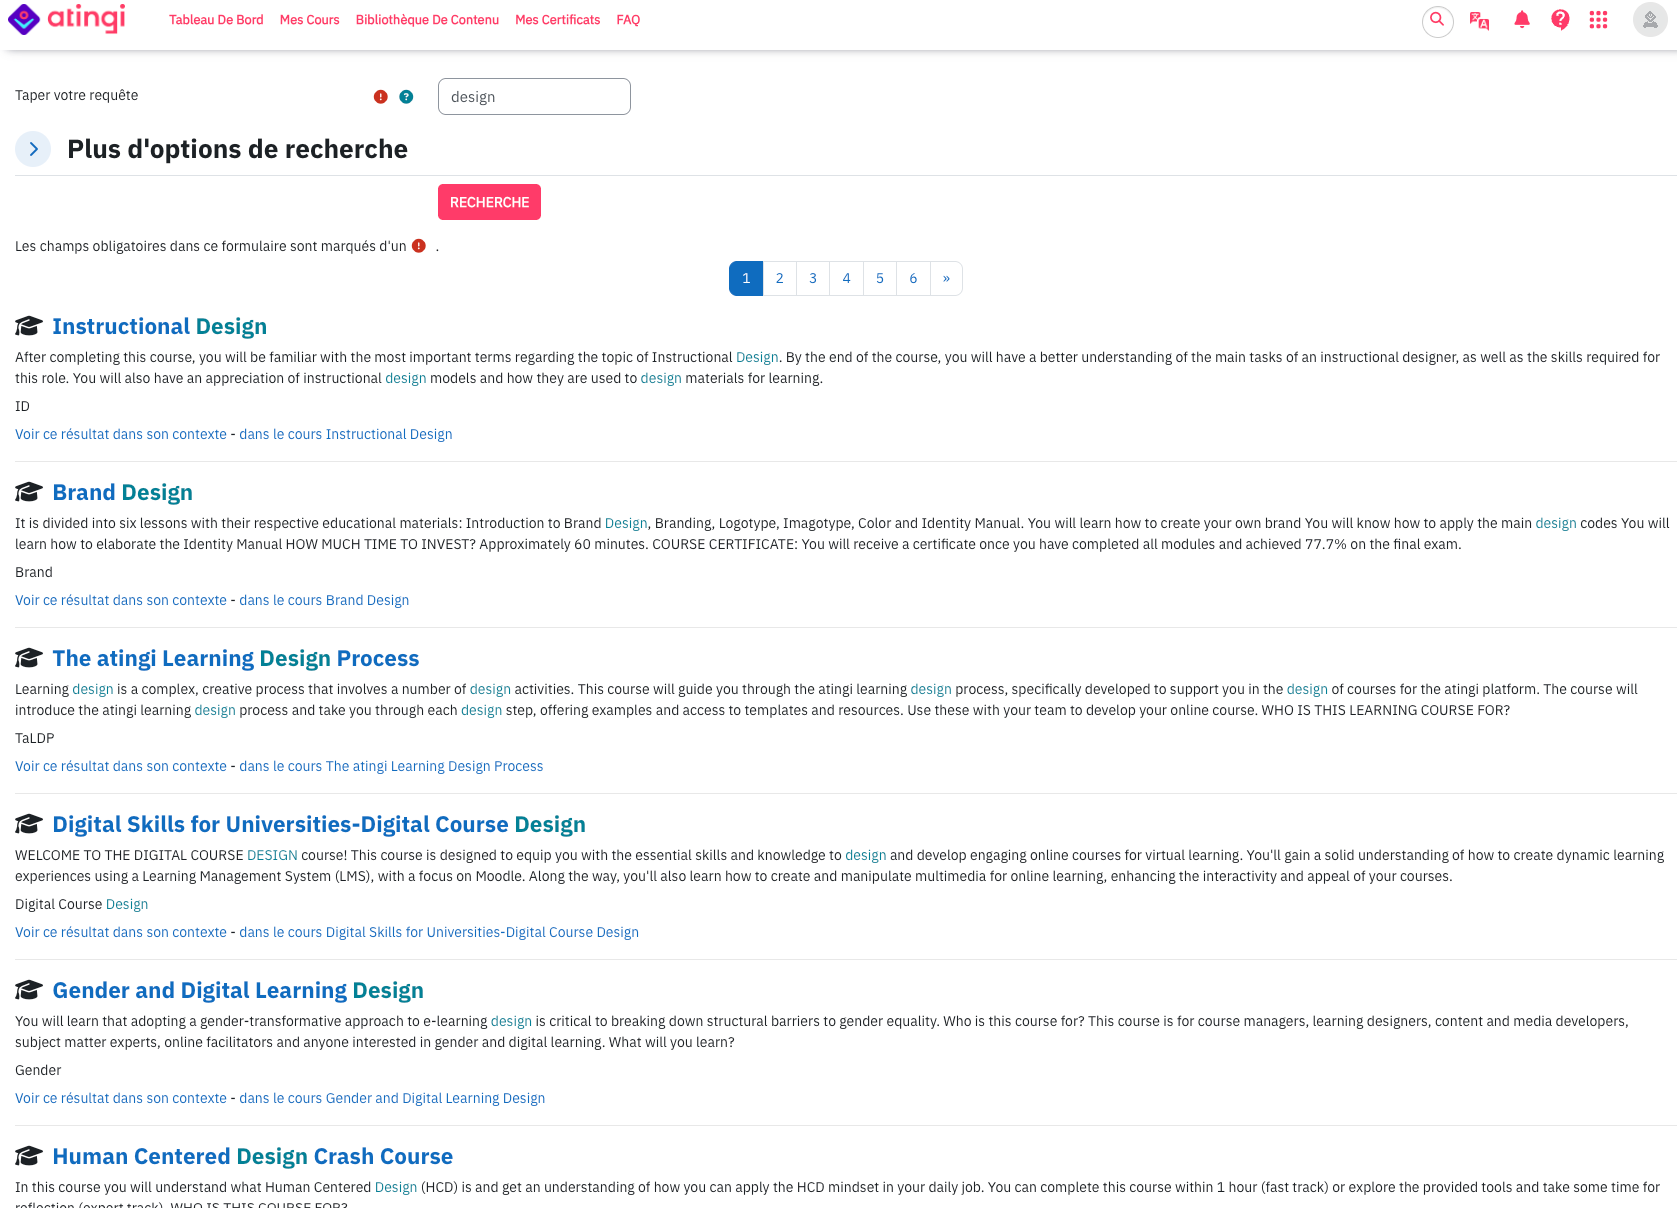Open Gender and Digital Learning Design title
The image size is (1677, 1208).
coord(238,990)
